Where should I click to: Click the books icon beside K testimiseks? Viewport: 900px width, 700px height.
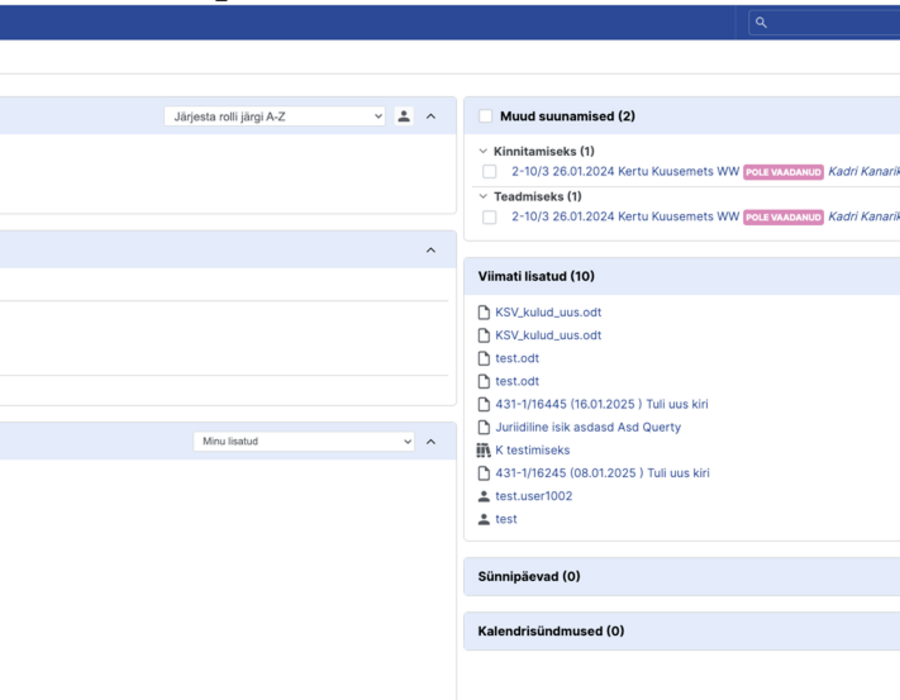tap(484, 450)
